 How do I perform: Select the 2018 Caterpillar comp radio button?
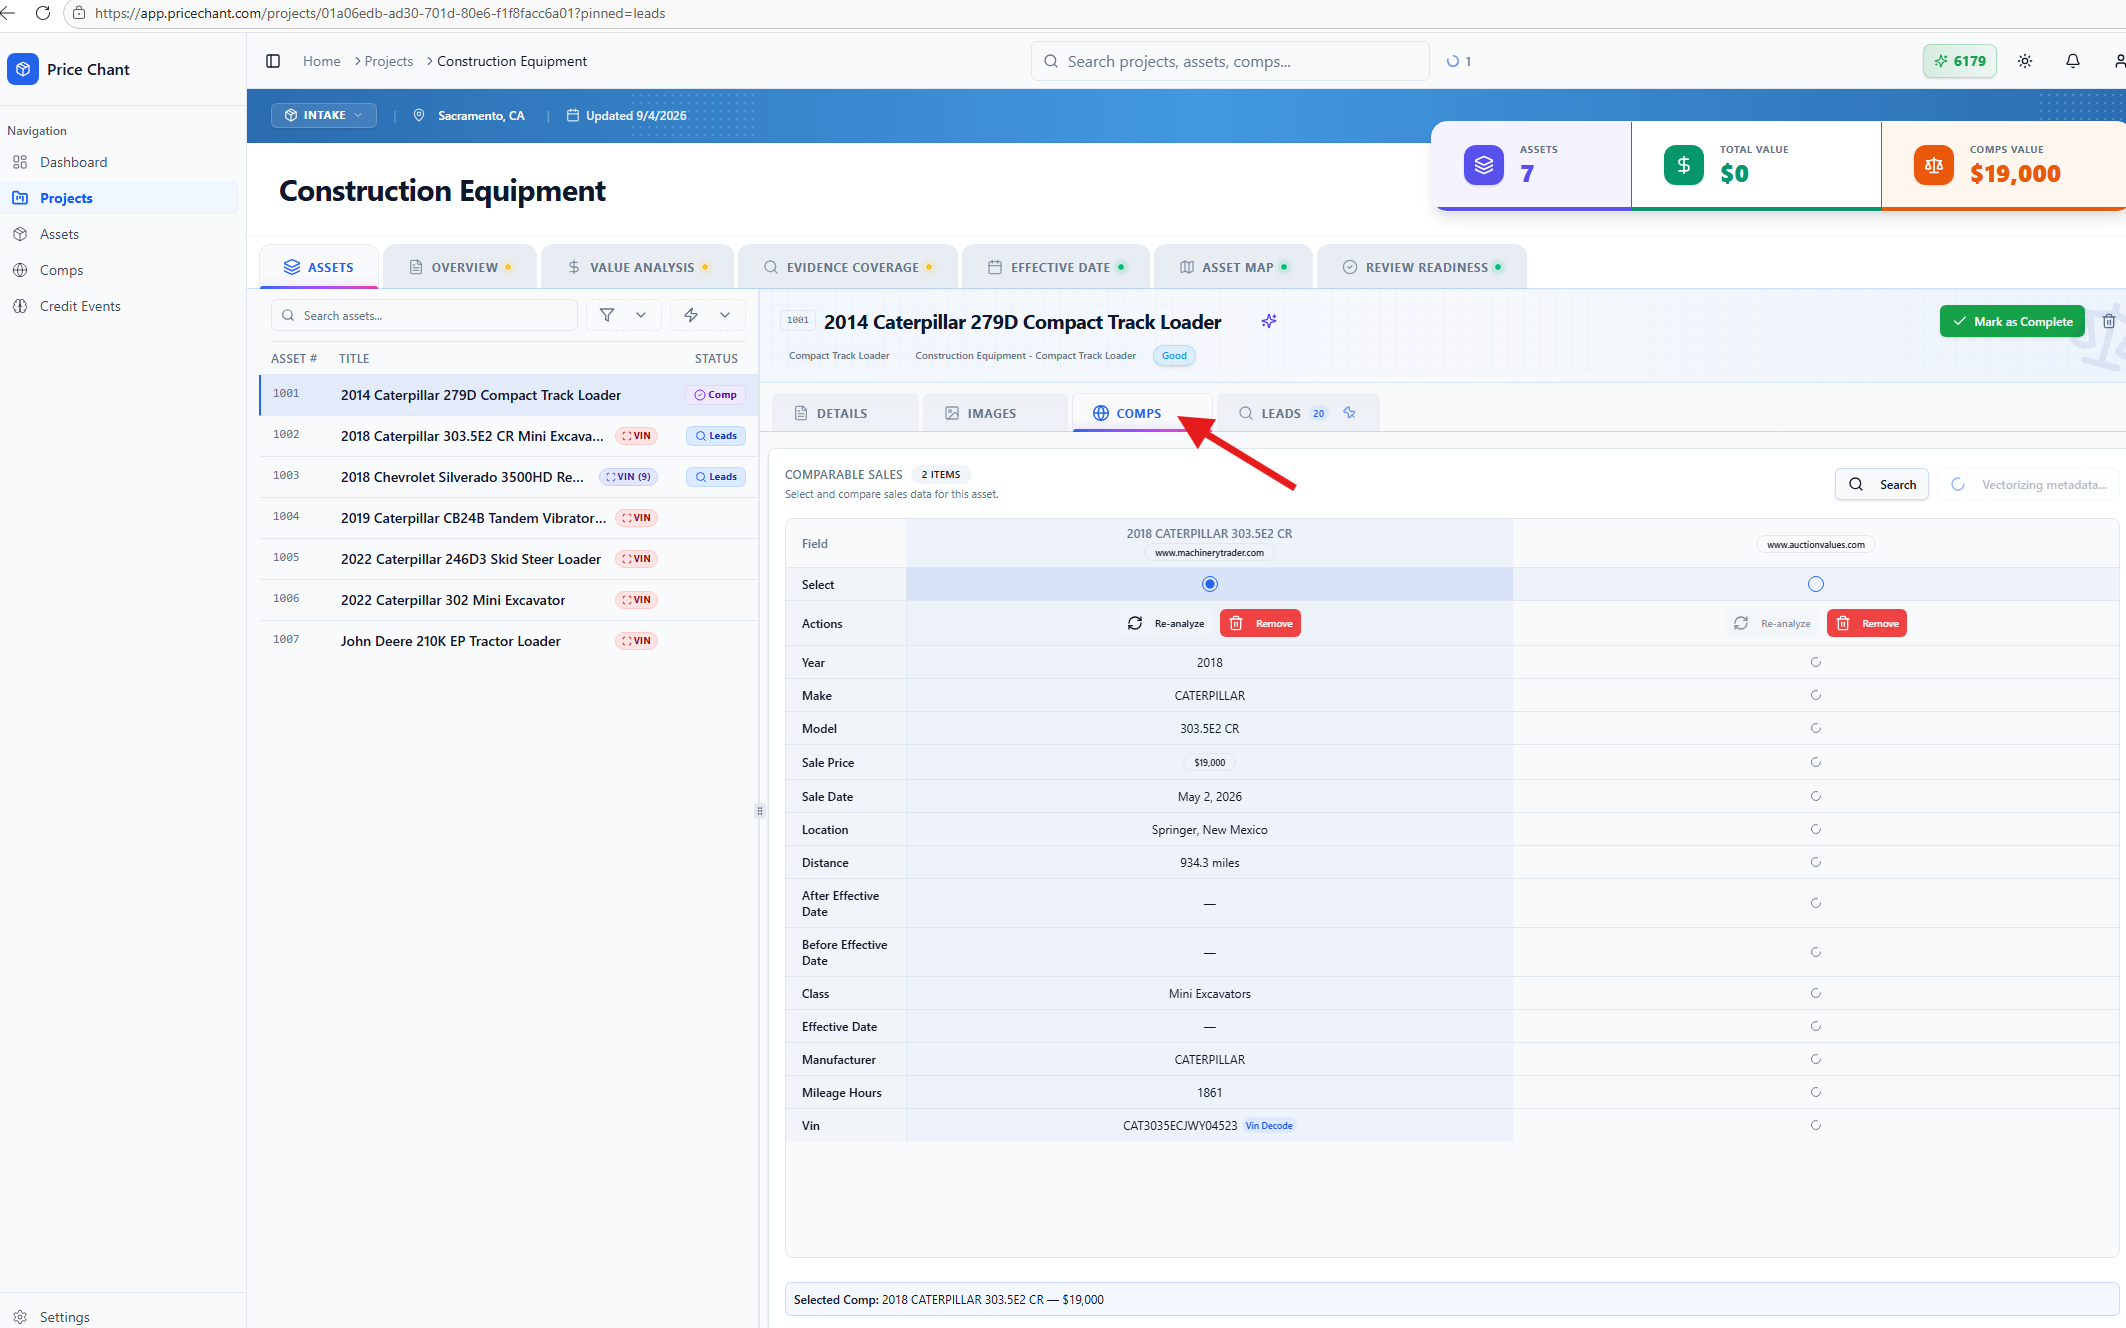(x=1210, y=584)
